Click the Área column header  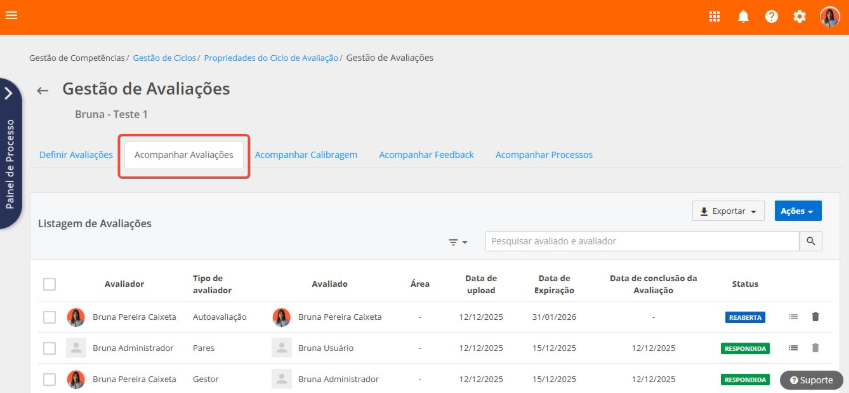(x=420, y=284)
